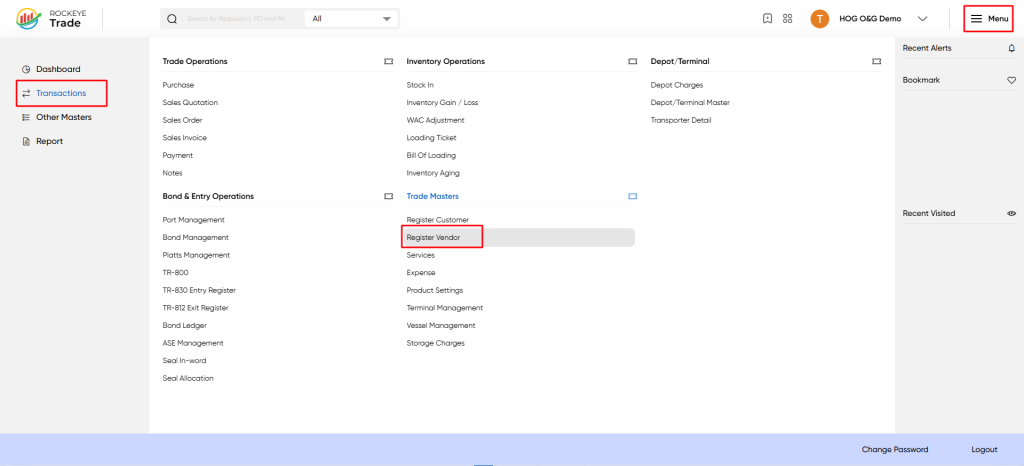This screenshot has width=1024, height=466.
Task: Expand the HOG O&G Demo account chevron
Action: 922,19
